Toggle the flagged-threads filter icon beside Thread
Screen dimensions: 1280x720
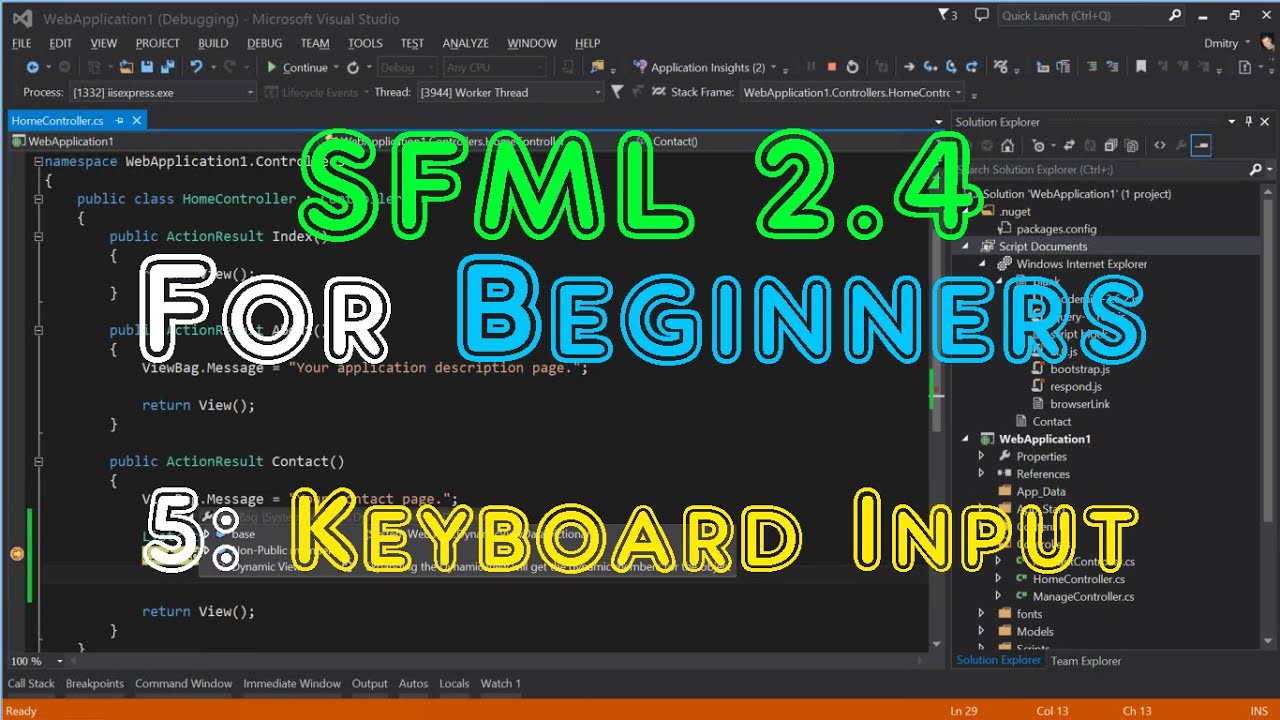point(617,92)
